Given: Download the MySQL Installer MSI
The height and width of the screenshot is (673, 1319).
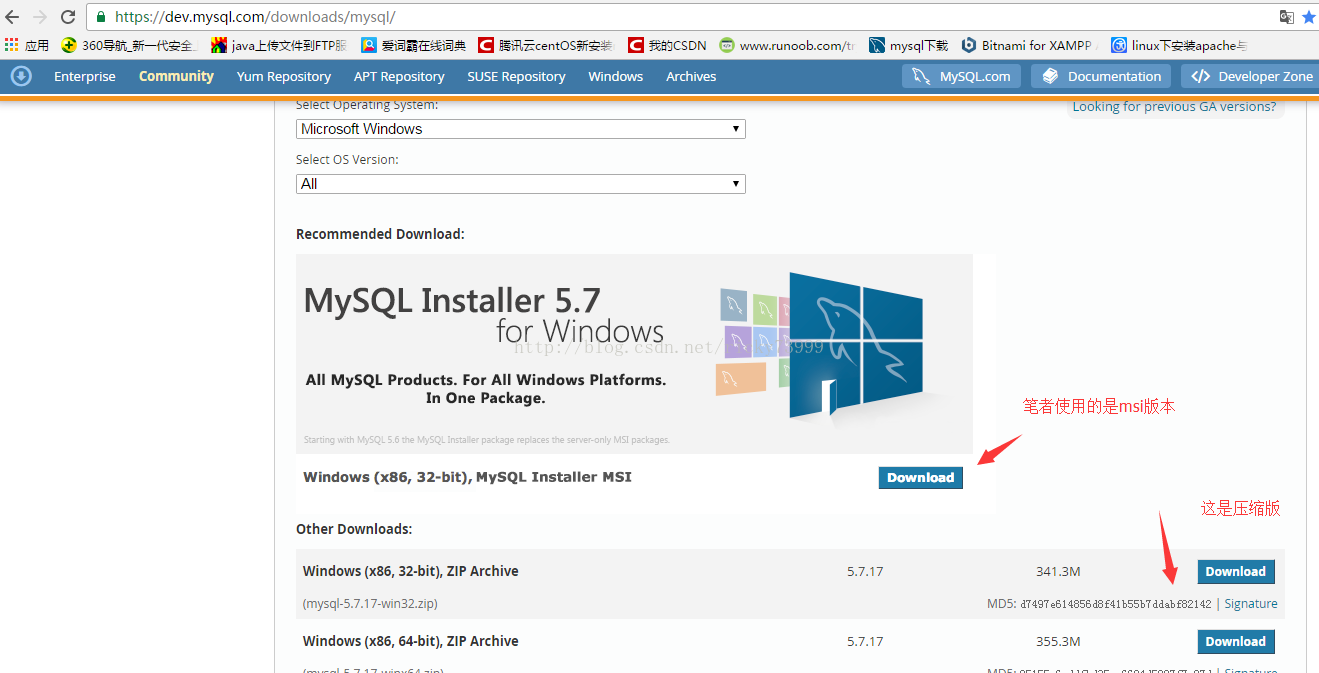Looking at the screenshot, I should (x=921, y=478).
